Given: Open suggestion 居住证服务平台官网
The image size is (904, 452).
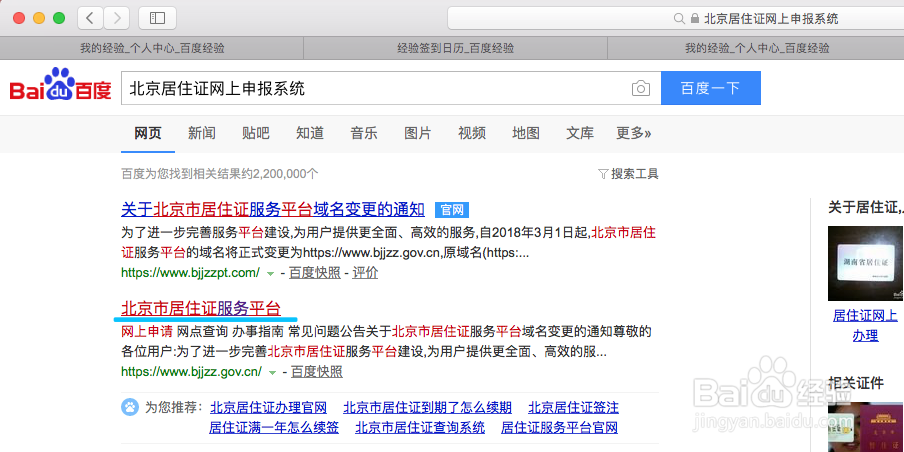Looking at the screenshot, I should click(559, 428).
